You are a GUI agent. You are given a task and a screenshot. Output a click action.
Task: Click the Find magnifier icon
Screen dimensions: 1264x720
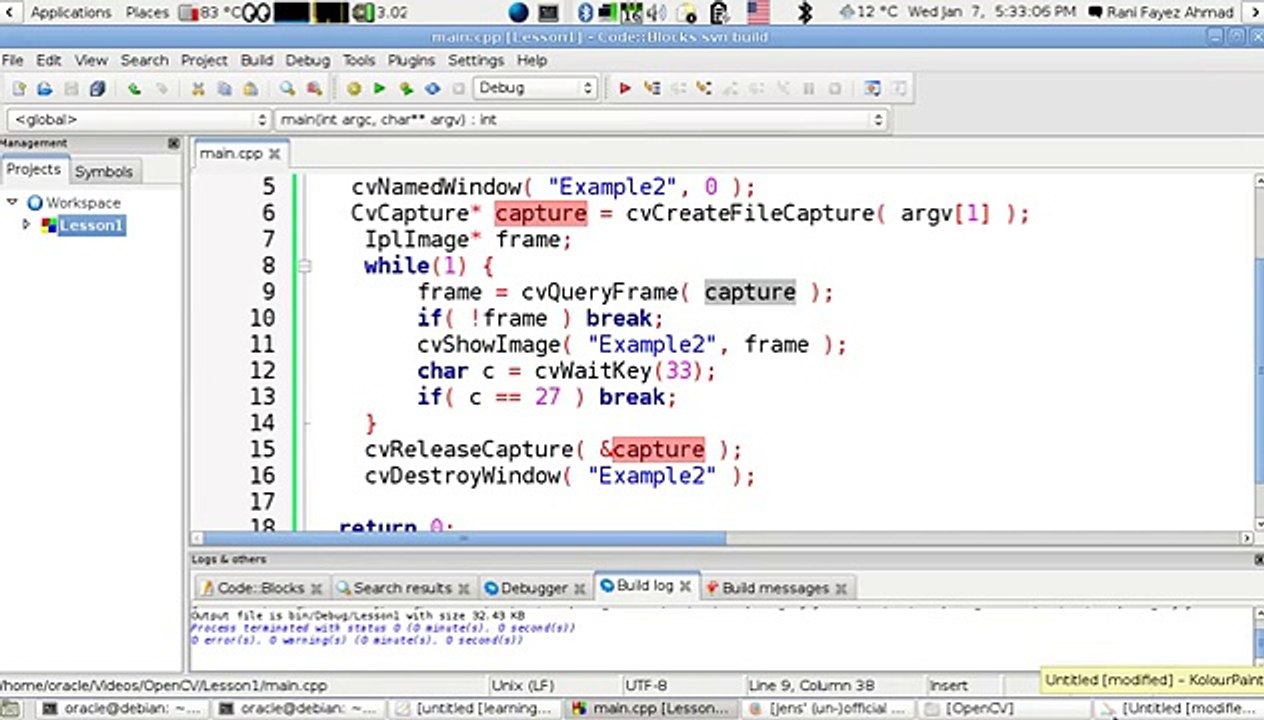287,88
